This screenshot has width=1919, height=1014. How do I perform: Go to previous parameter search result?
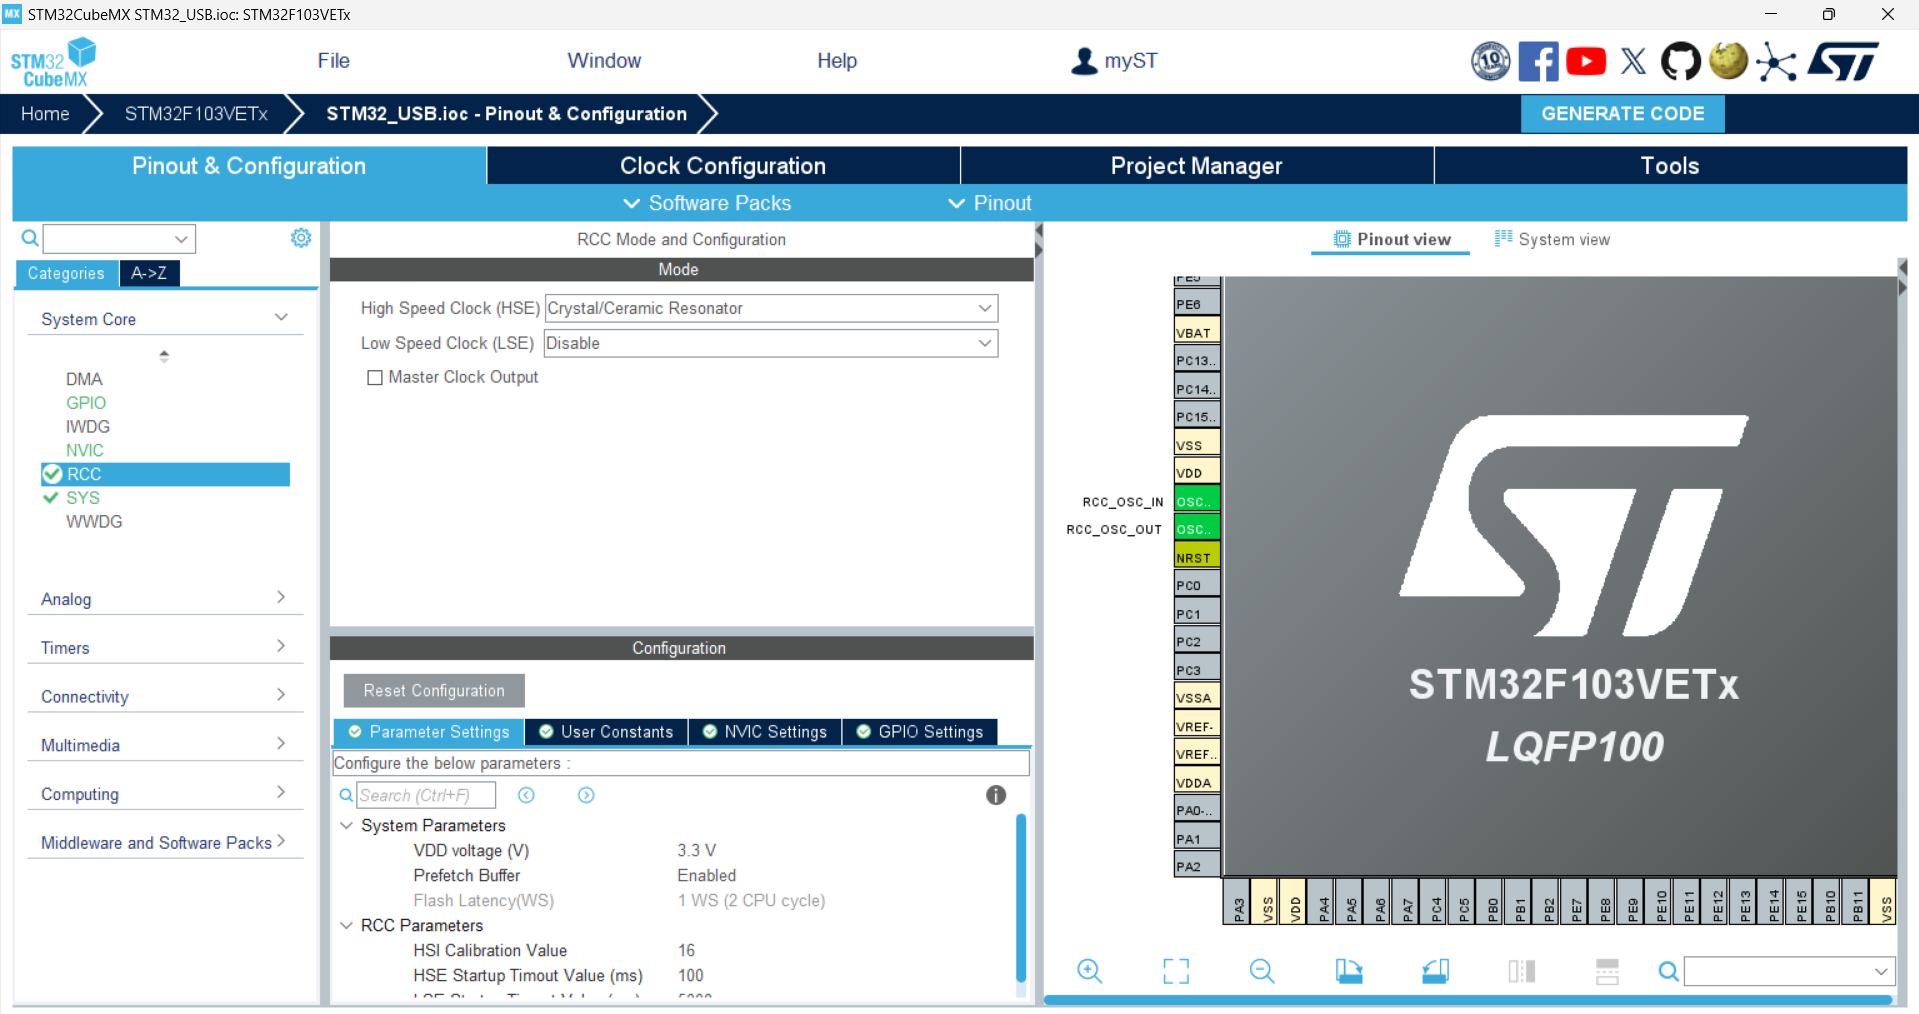[x=526, y=795]
